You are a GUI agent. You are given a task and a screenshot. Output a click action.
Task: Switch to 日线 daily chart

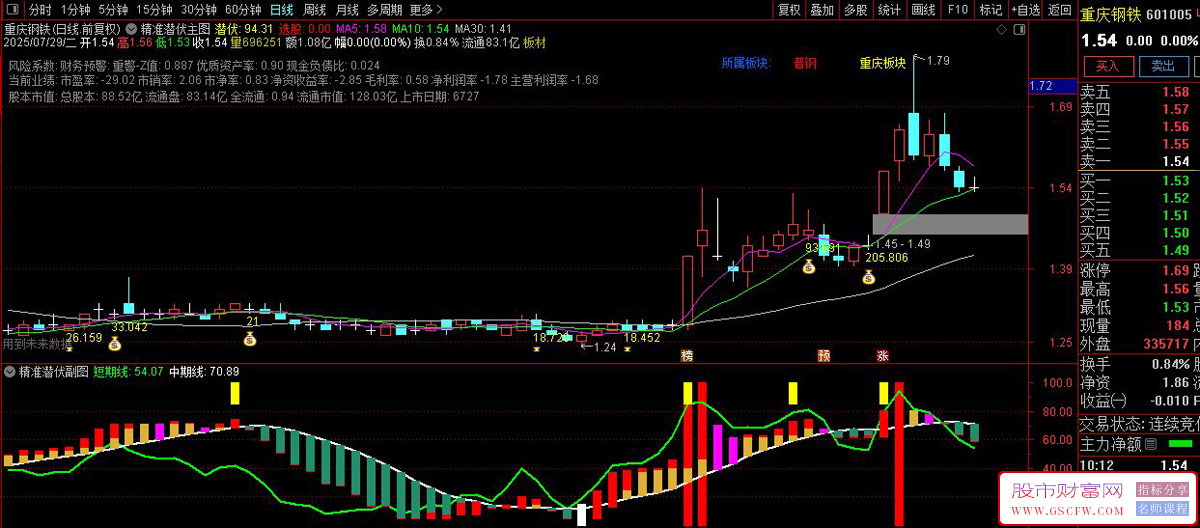(282, 9)
